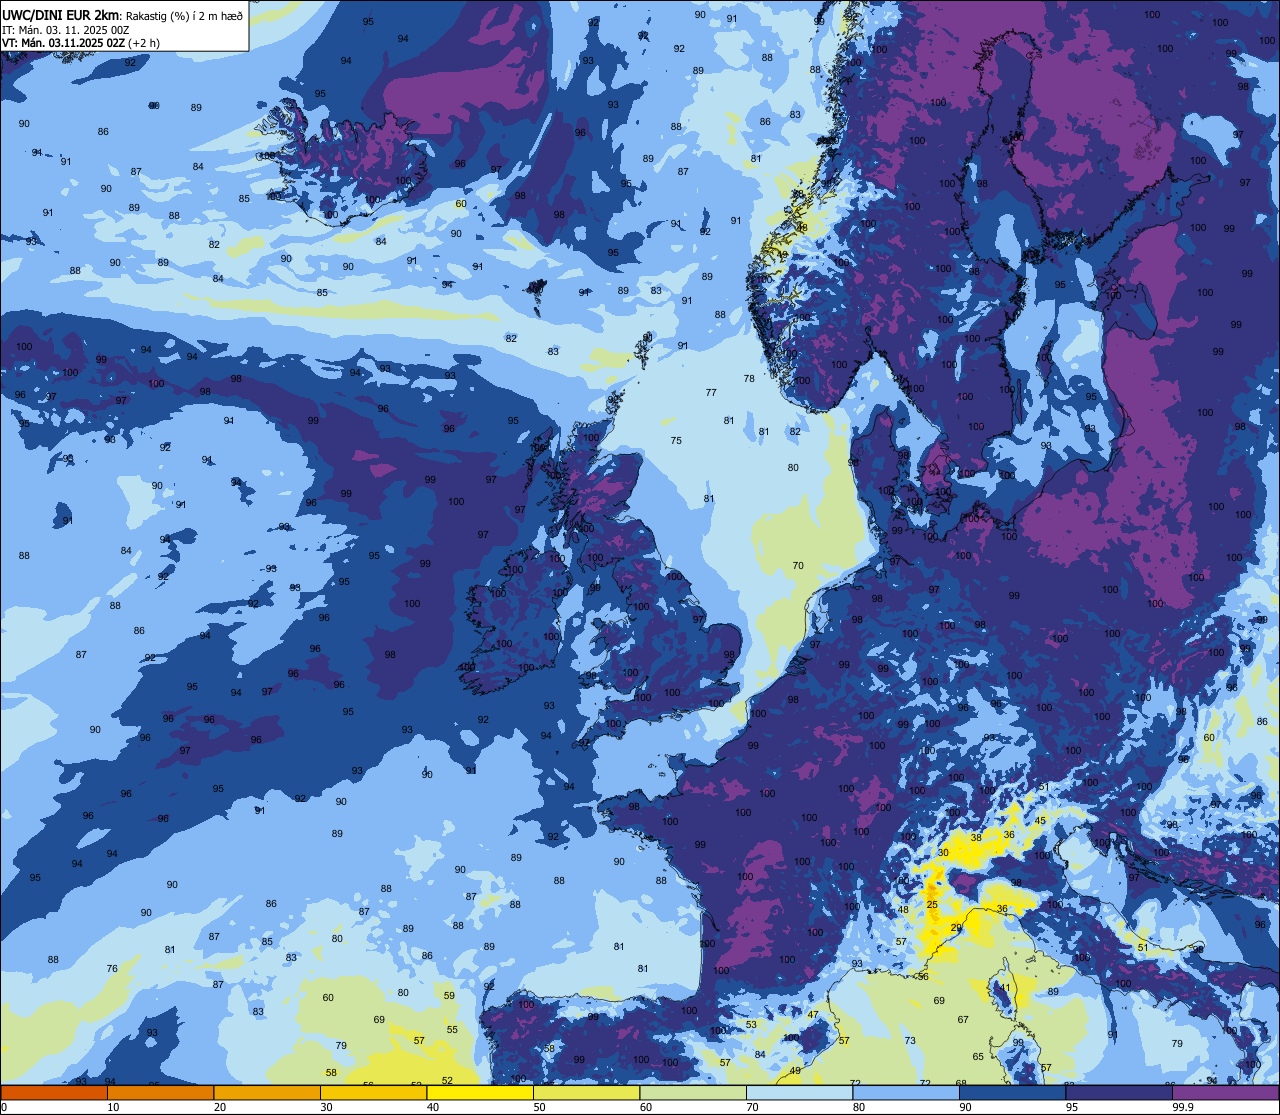The width and height of the screenshot is (1280, 1115).
Task: Click the pale green 60–70 legend swatch
Action: pos(693,1093)
